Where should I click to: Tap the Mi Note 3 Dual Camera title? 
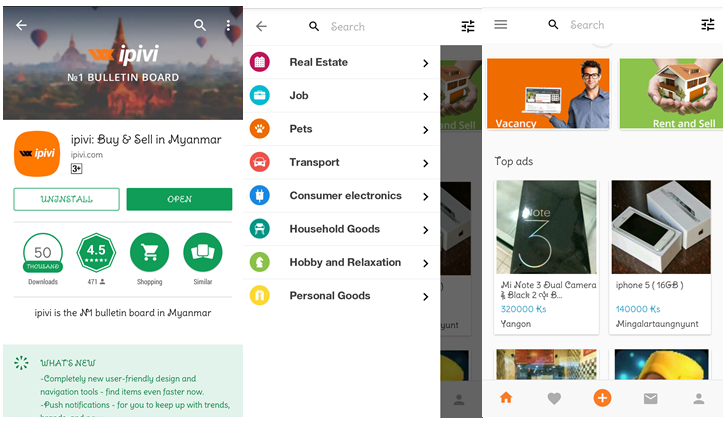[548, 290]
